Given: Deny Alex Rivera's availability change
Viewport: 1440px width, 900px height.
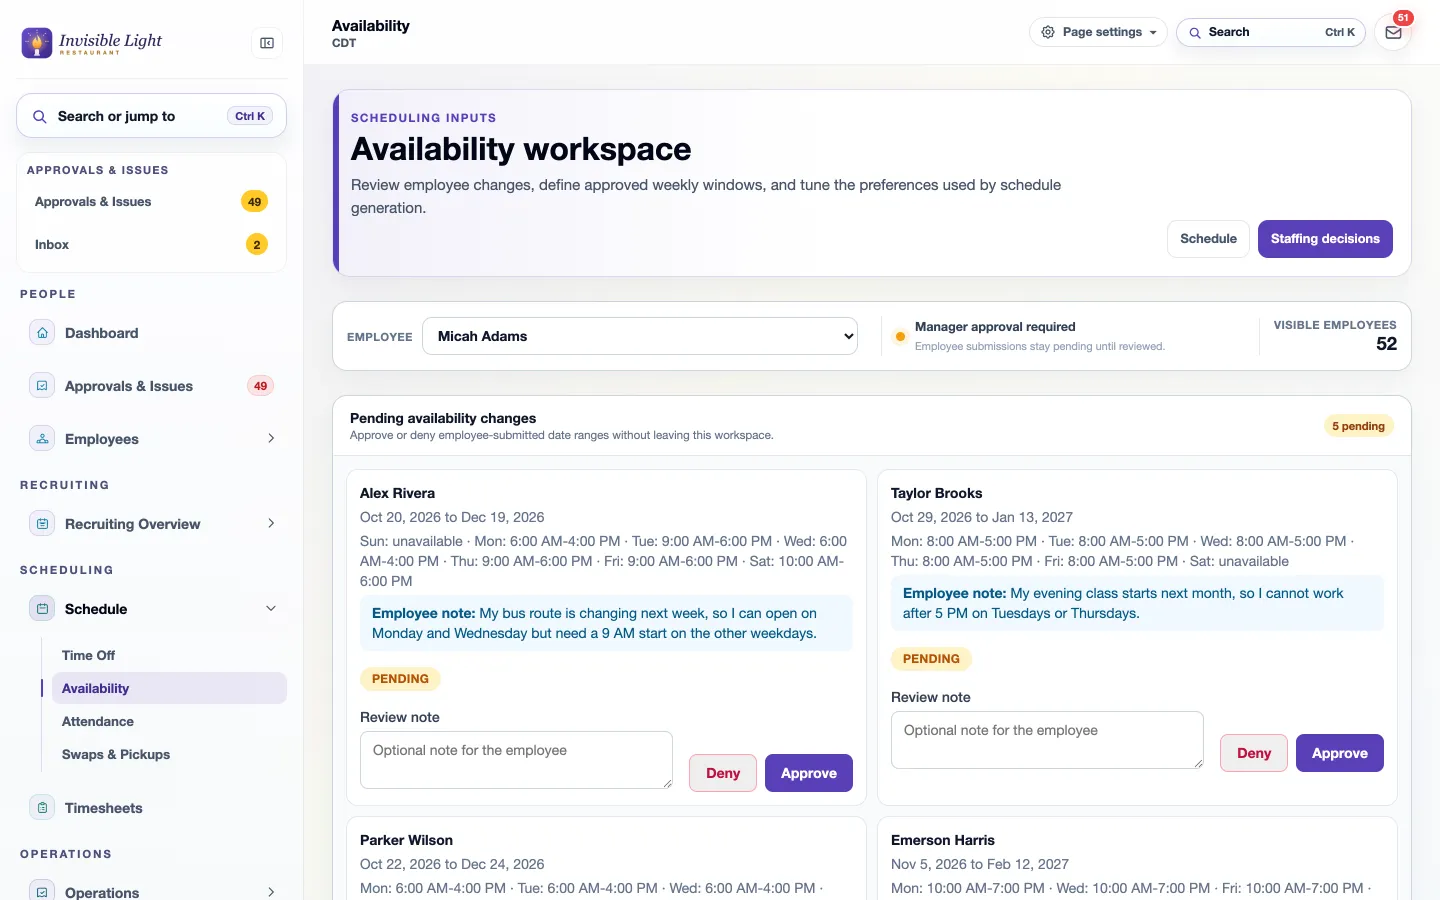Looking at the screenshot, I should (x=723, y=773).
